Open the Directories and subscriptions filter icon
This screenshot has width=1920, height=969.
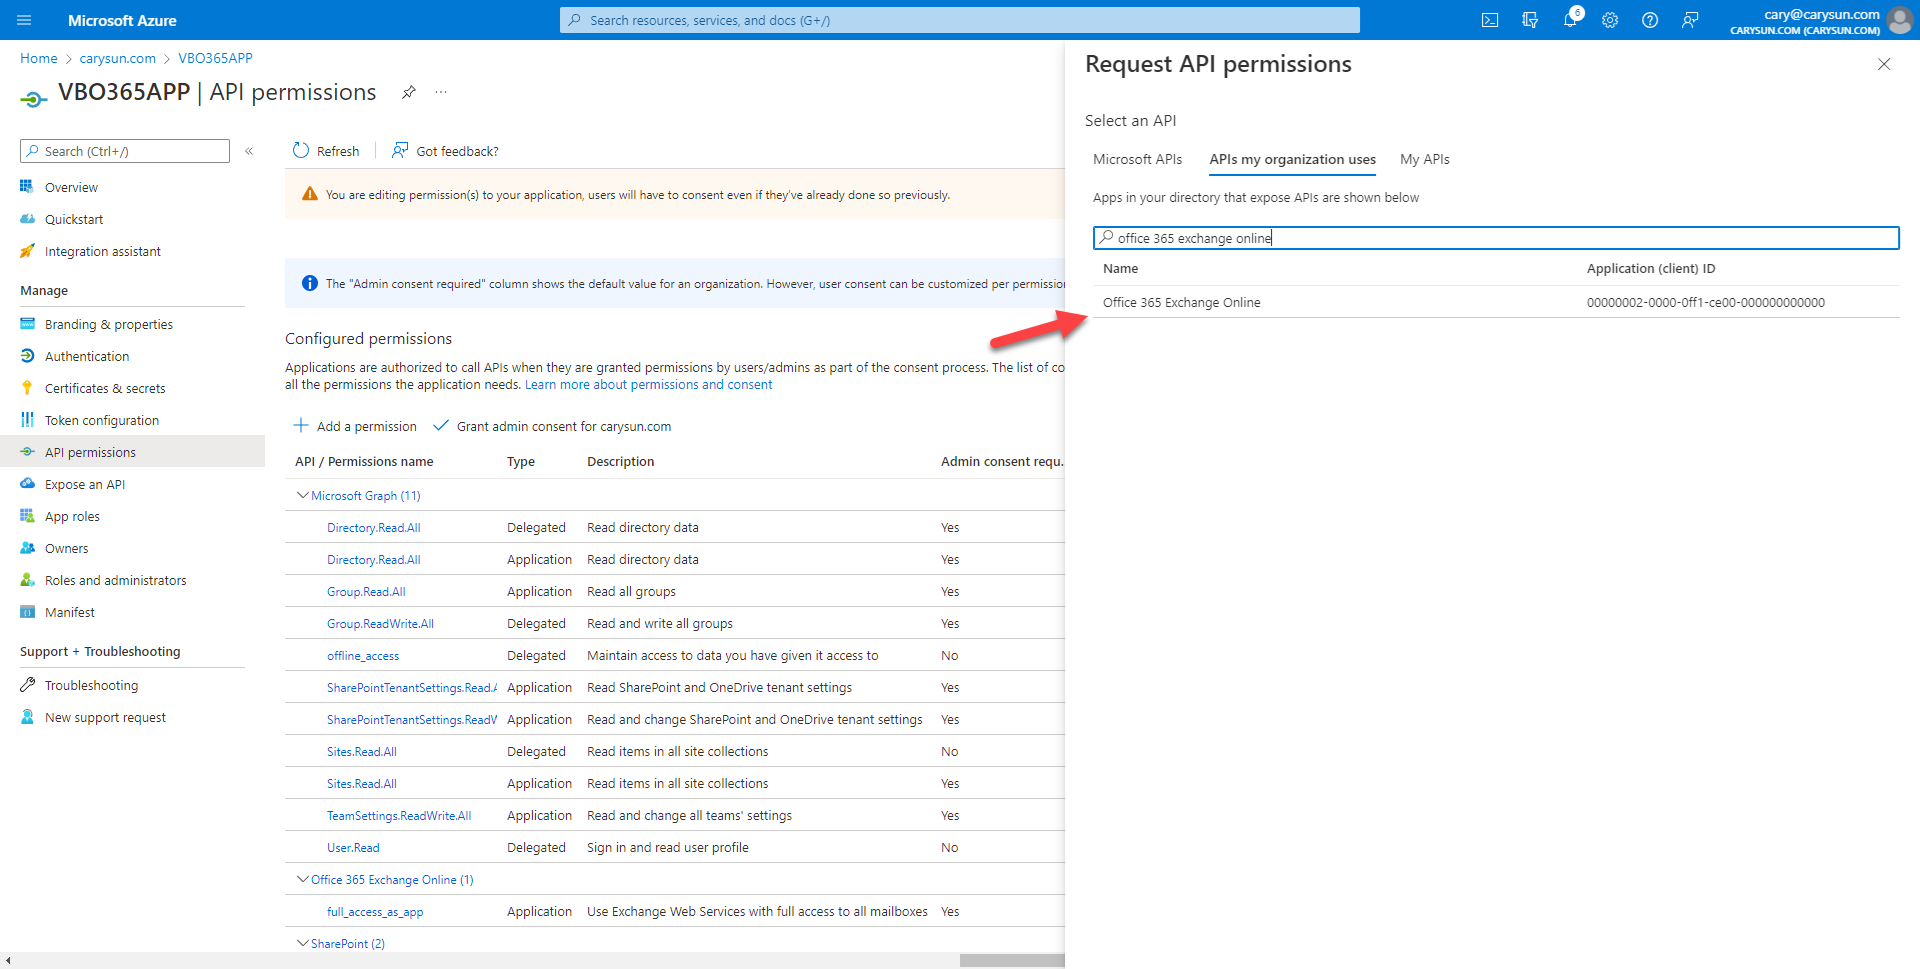1530,20
